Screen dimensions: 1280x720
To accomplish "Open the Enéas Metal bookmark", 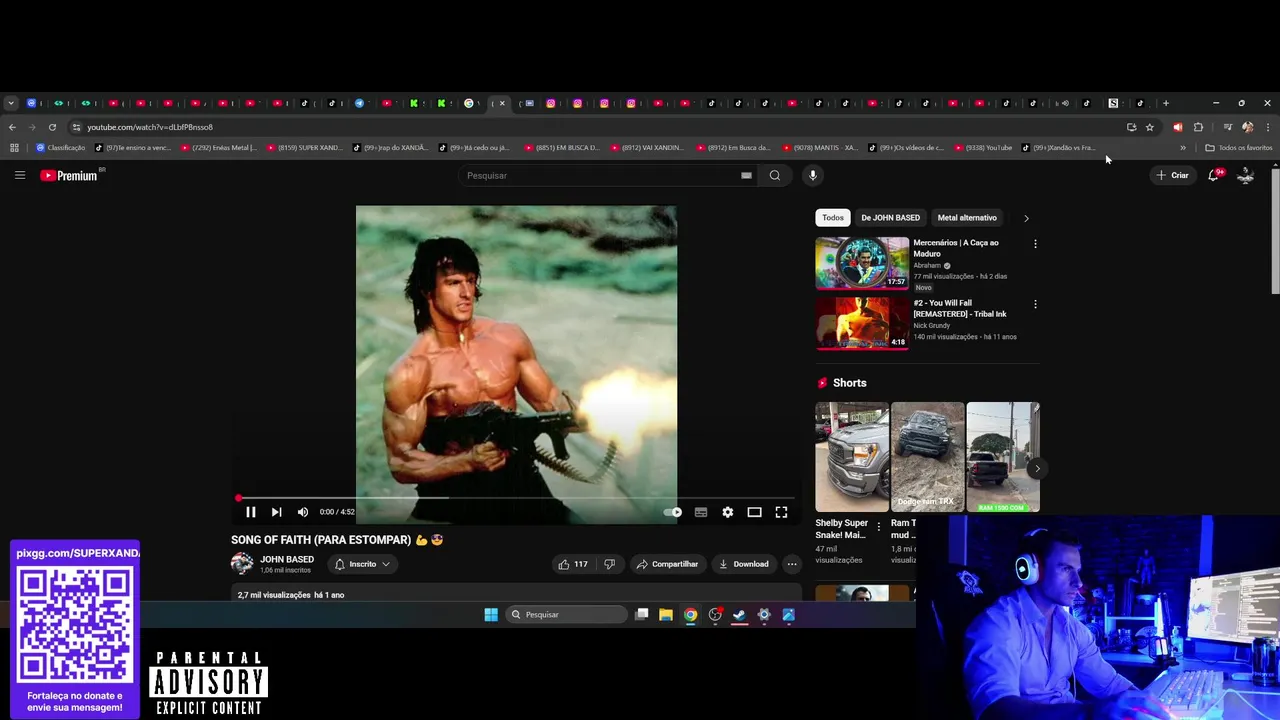I will (x=219, y=148).
